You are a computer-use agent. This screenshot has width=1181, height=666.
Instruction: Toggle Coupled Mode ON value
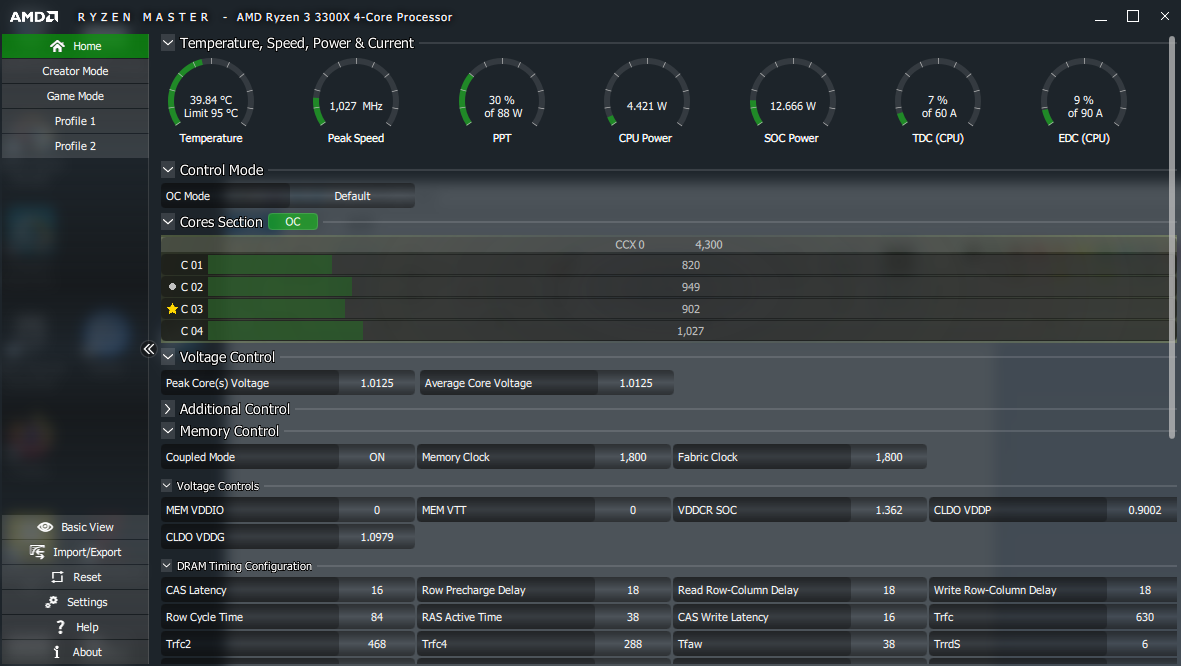point(377,457)
